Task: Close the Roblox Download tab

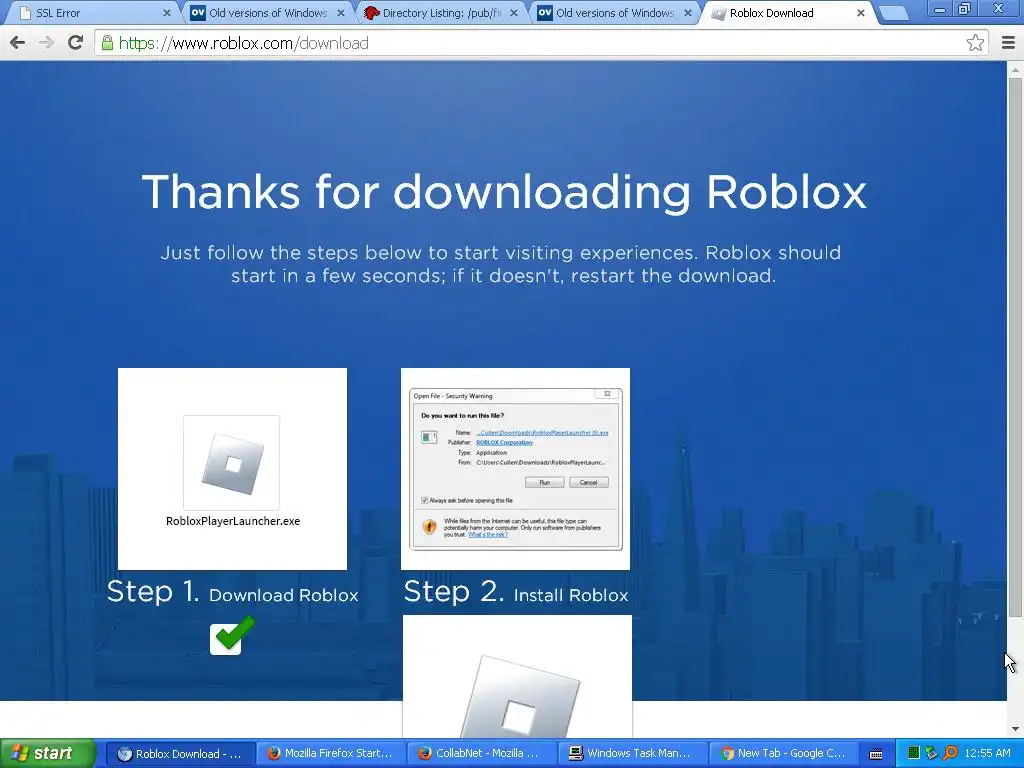Action: 861,13
